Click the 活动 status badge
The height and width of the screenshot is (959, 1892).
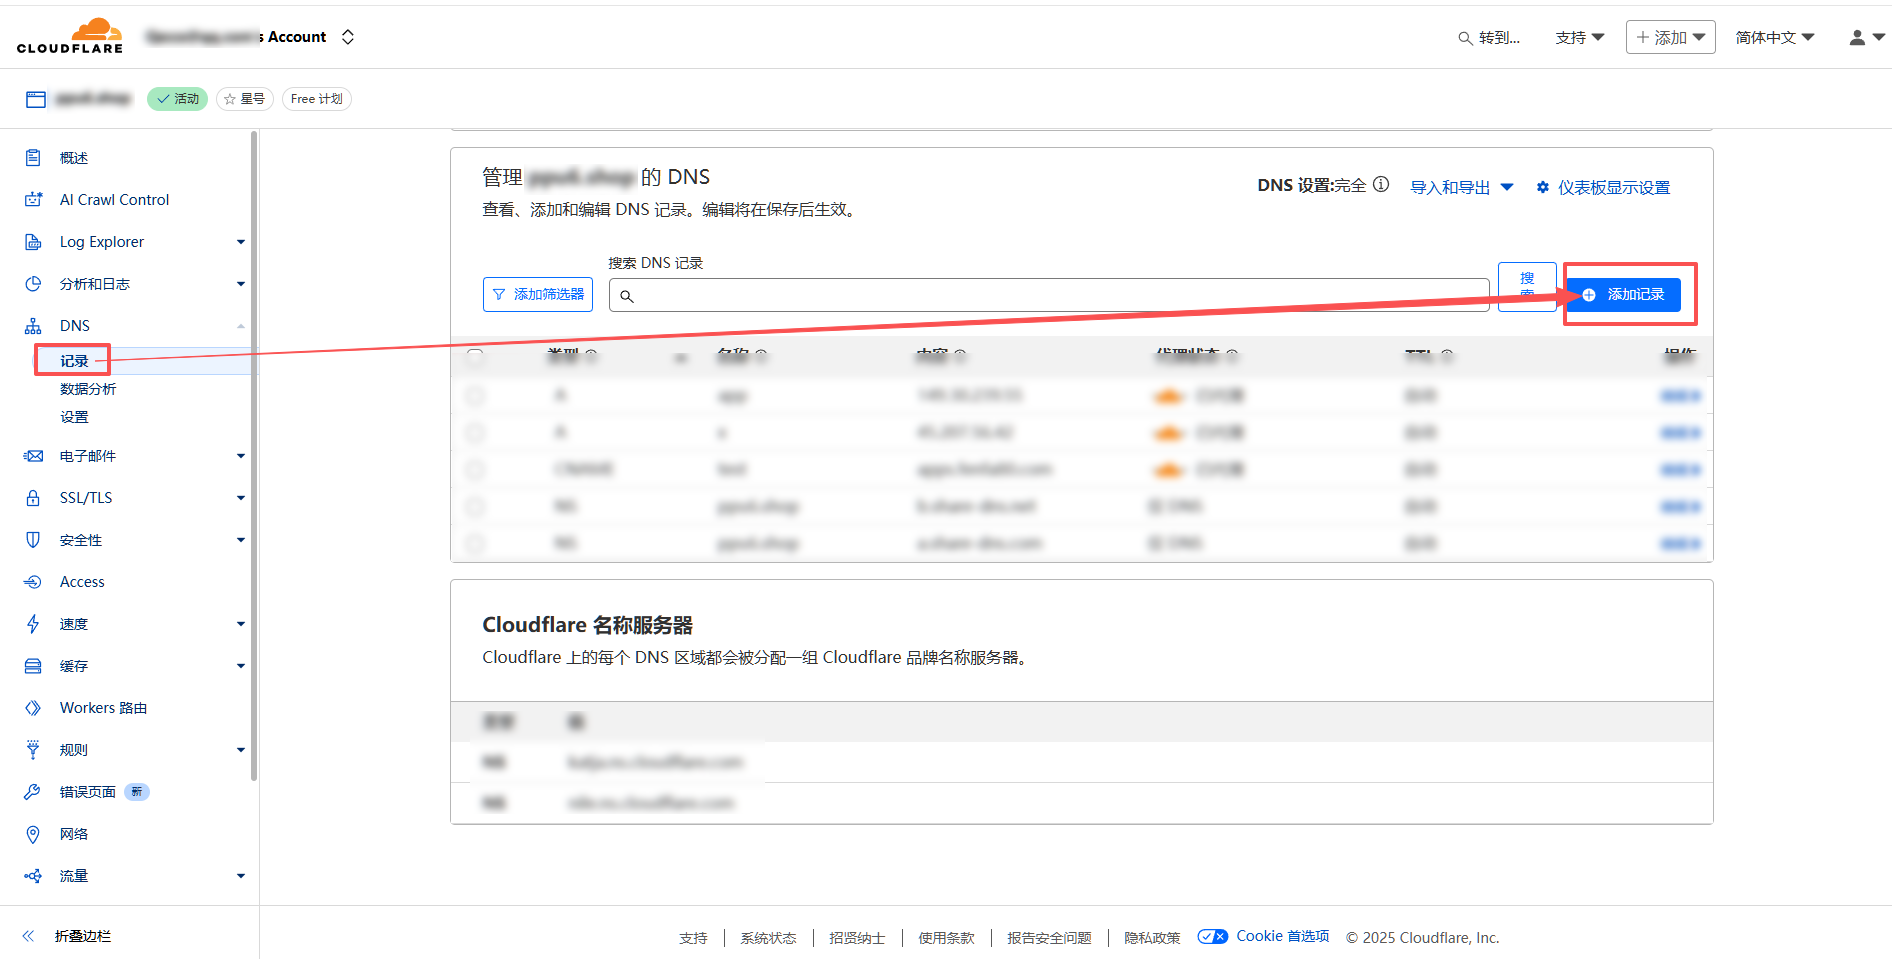pyautogui.click(x=177, y=99)
